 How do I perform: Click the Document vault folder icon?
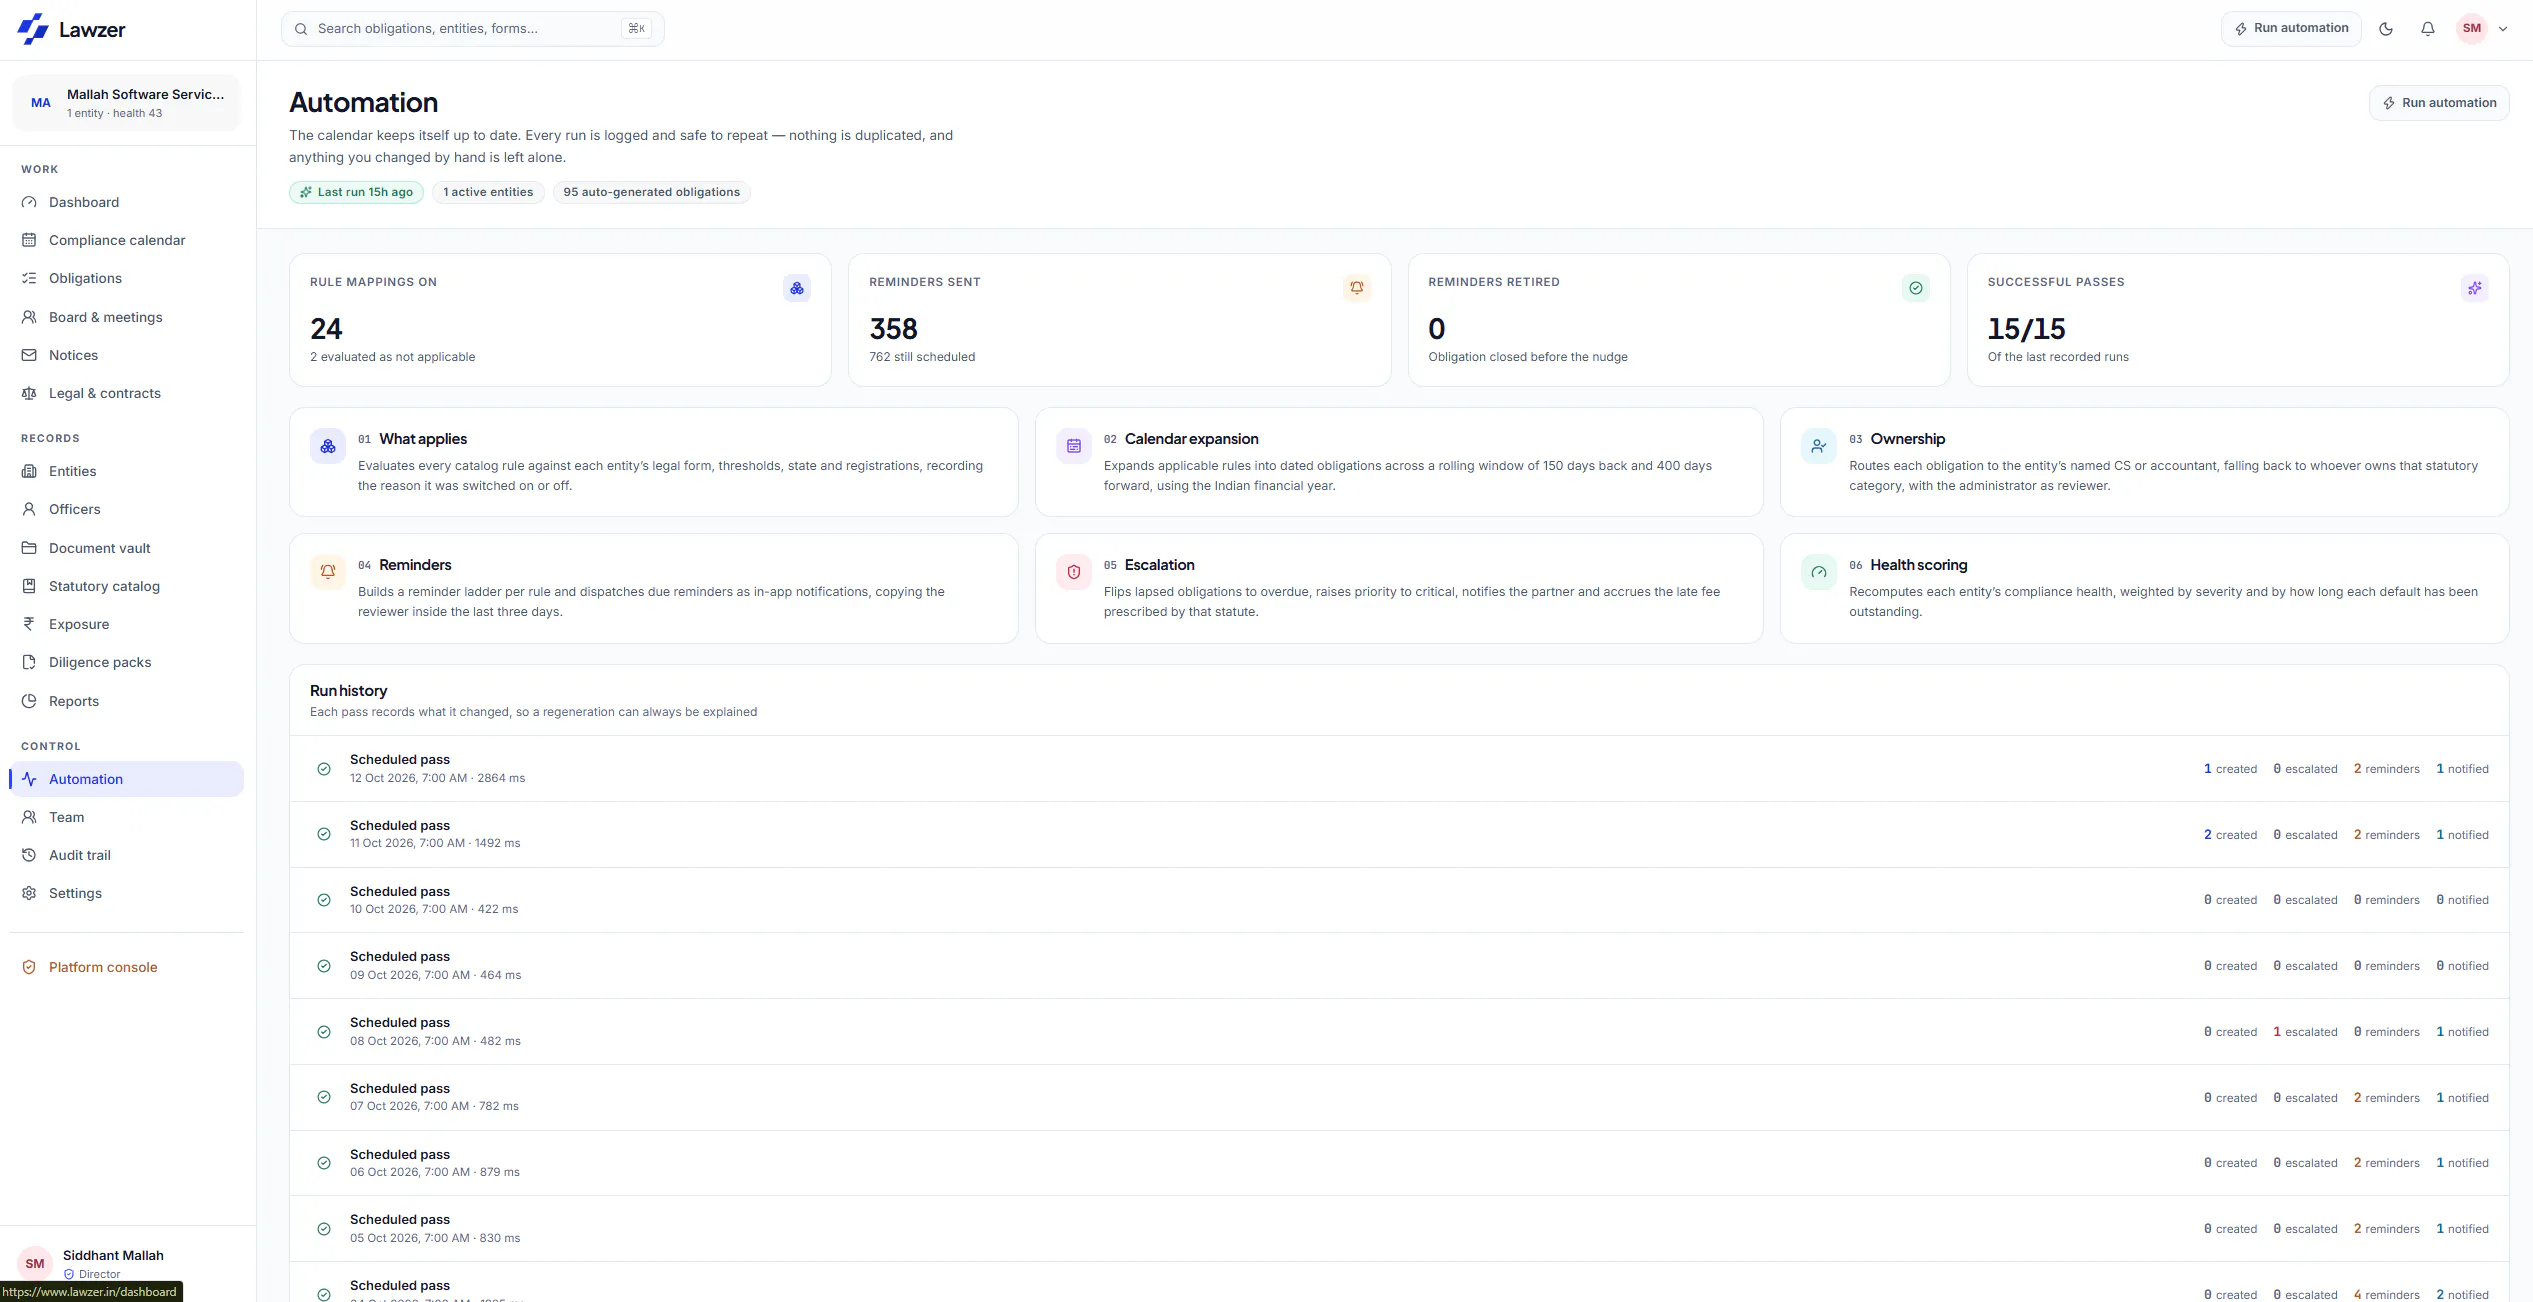pos(29,548)
